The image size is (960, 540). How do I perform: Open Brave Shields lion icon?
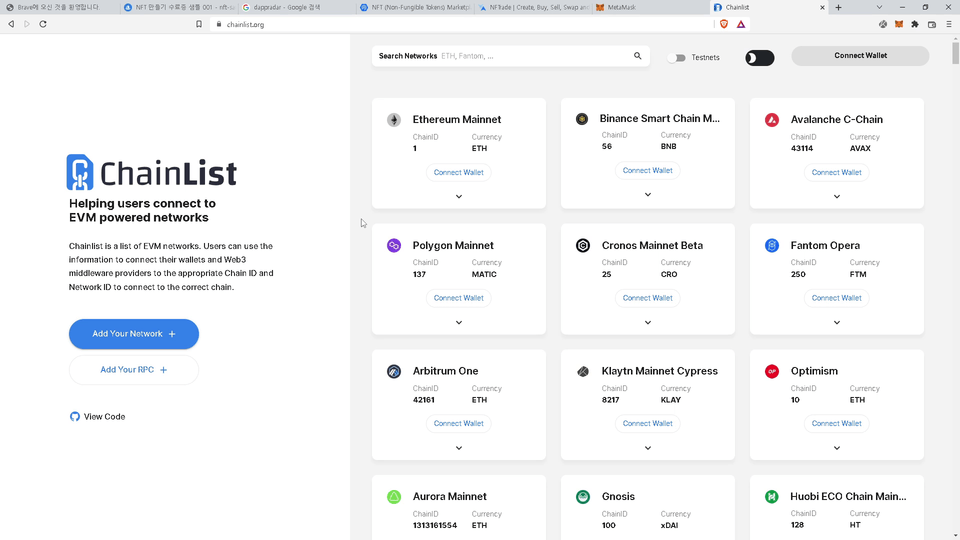[724, 24]
